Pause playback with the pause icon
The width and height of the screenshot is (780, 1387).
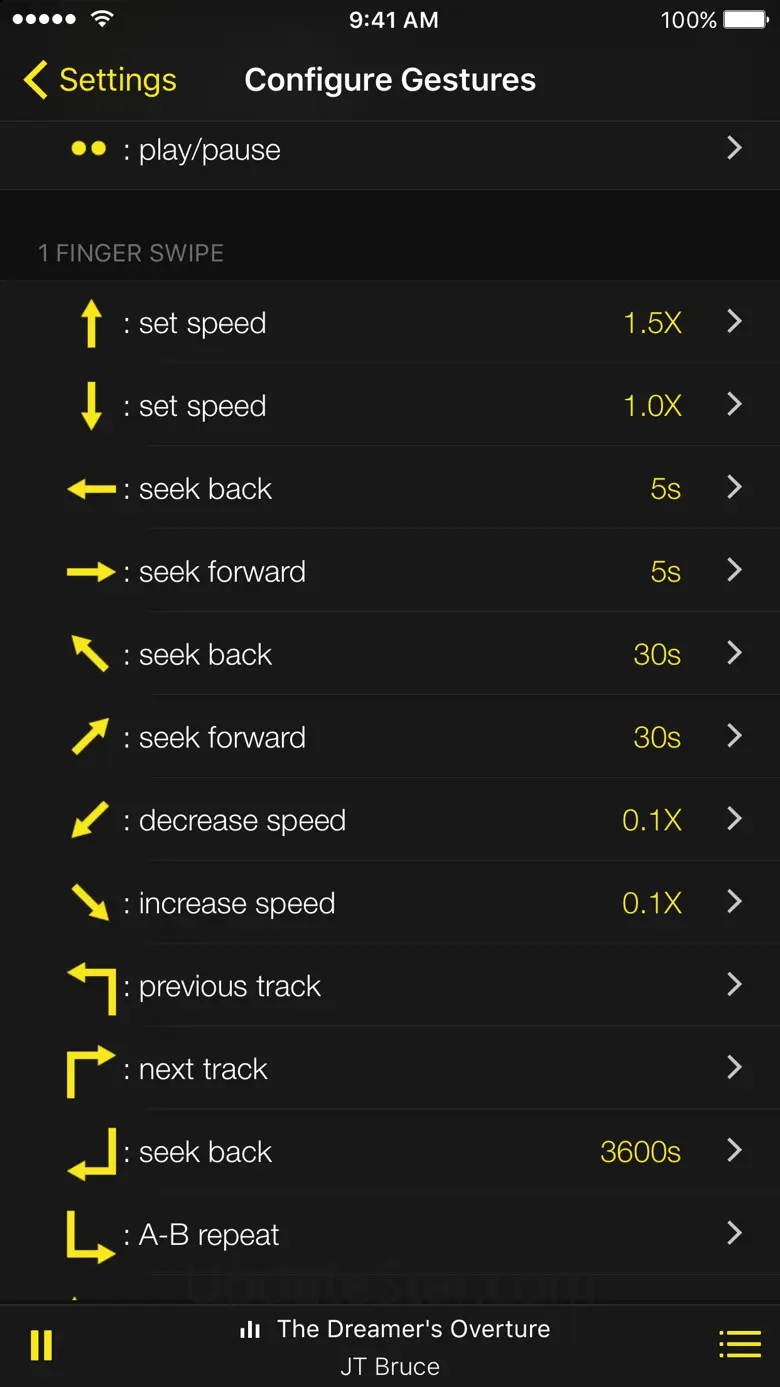point(41,1345)
